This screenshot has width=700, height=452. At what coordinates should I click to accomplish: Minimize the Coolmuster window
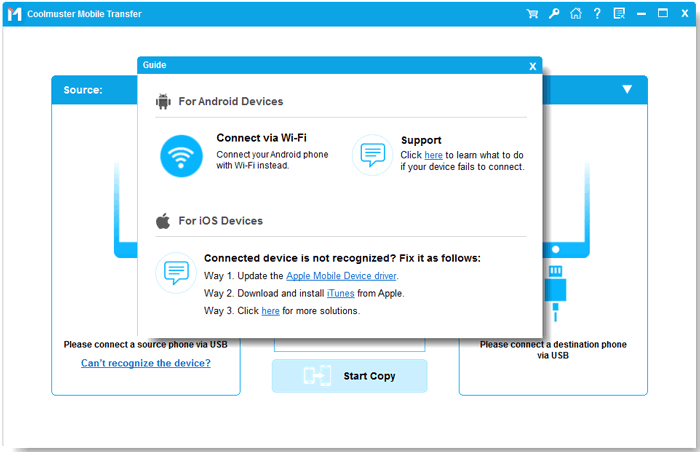click(x=642, y=14)
